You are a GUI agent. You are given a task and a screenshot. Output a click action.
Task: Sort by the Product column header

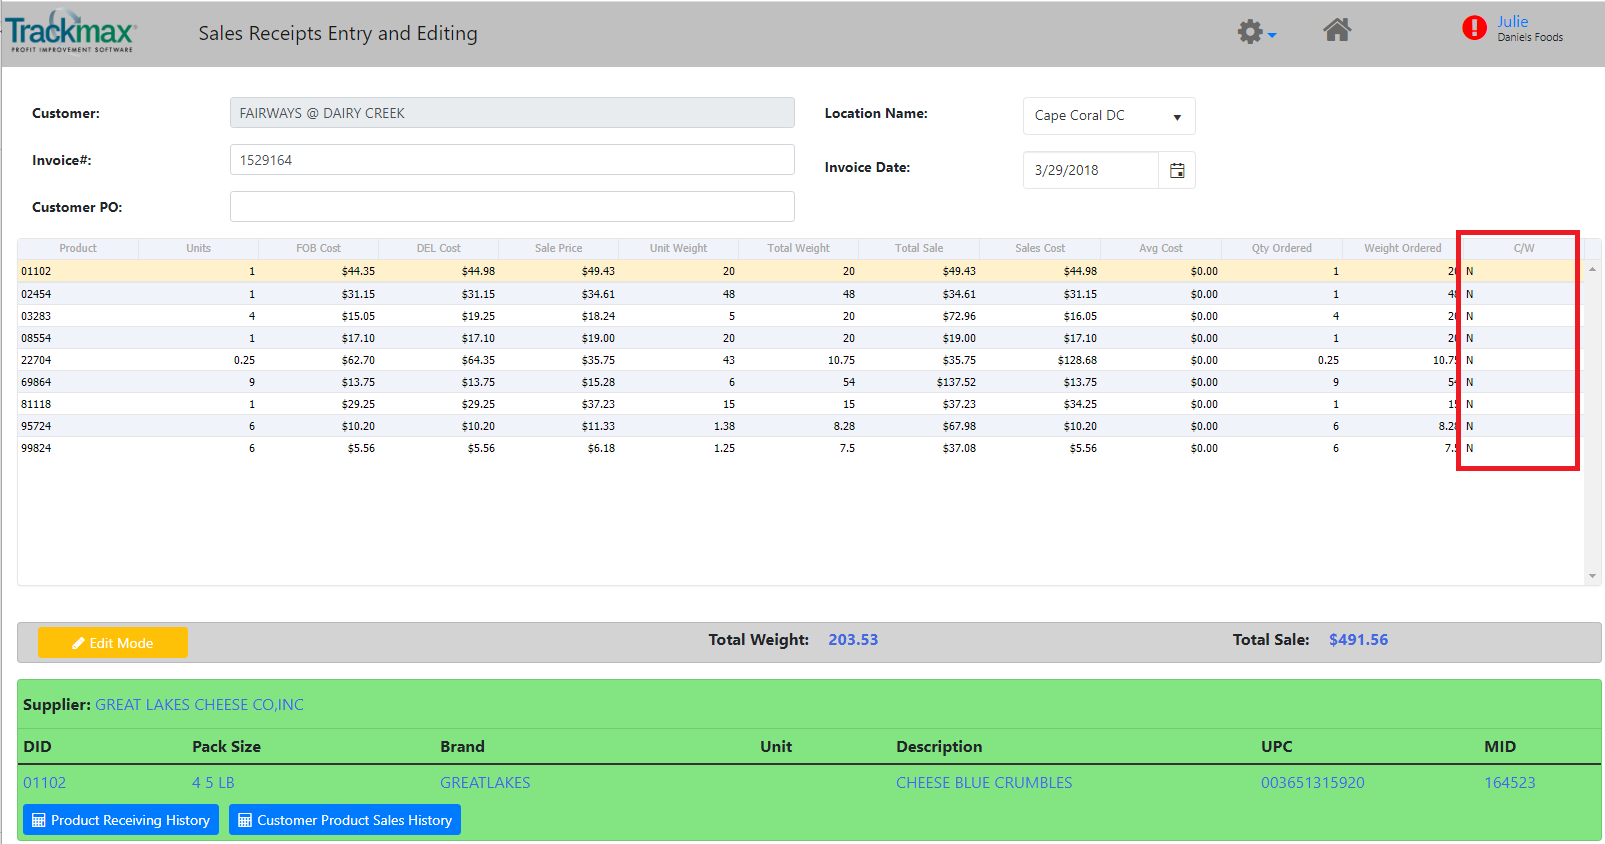(78, 248)
